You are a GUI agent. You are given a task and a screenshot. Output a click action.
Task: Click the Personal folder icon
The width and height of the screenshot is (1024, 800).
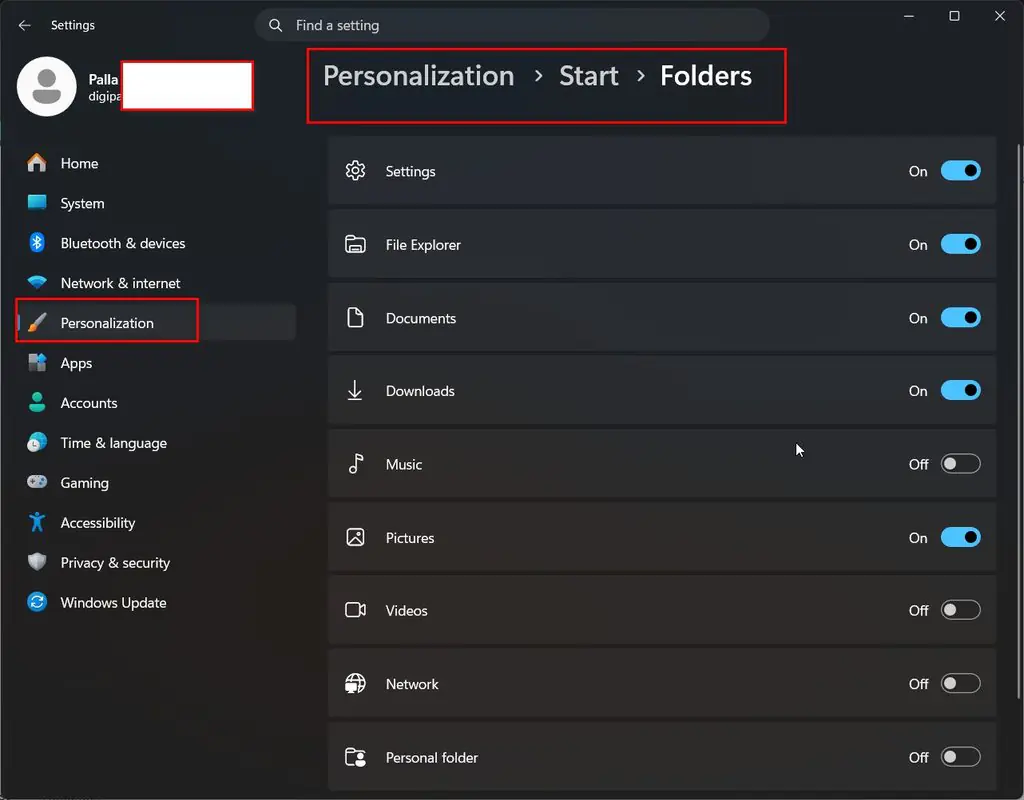tap(355, 757)
